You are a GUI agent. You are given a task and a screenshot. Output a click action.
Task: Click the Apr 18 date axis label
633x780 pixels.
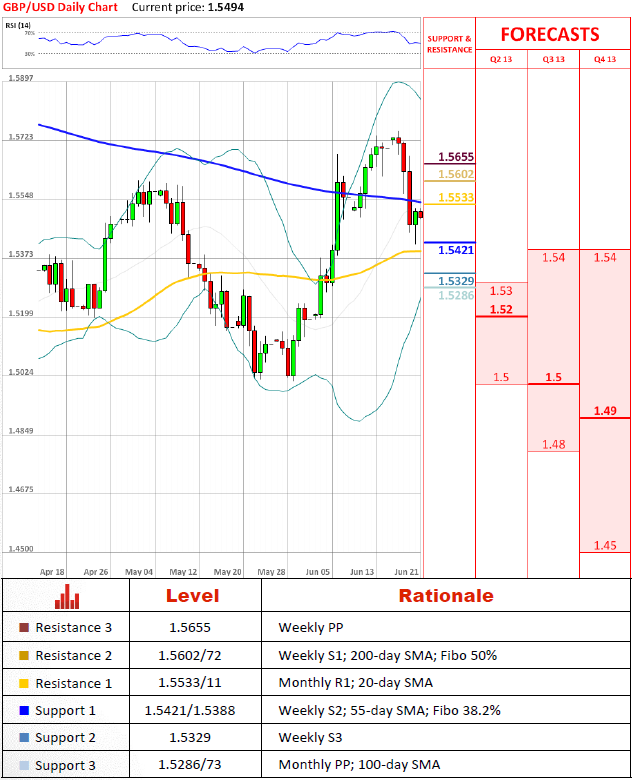click(52, 572)
